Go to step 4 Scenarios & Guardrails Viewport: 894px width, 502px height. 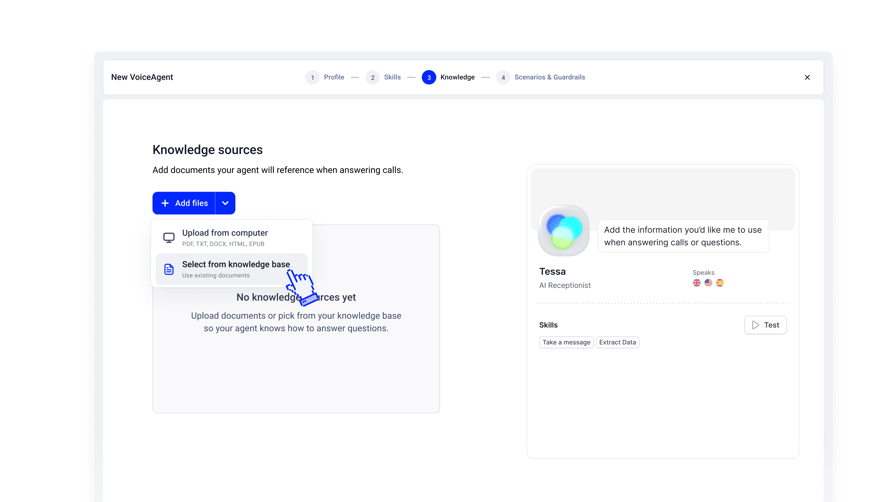pyautogui.click(x=541, y=77)
